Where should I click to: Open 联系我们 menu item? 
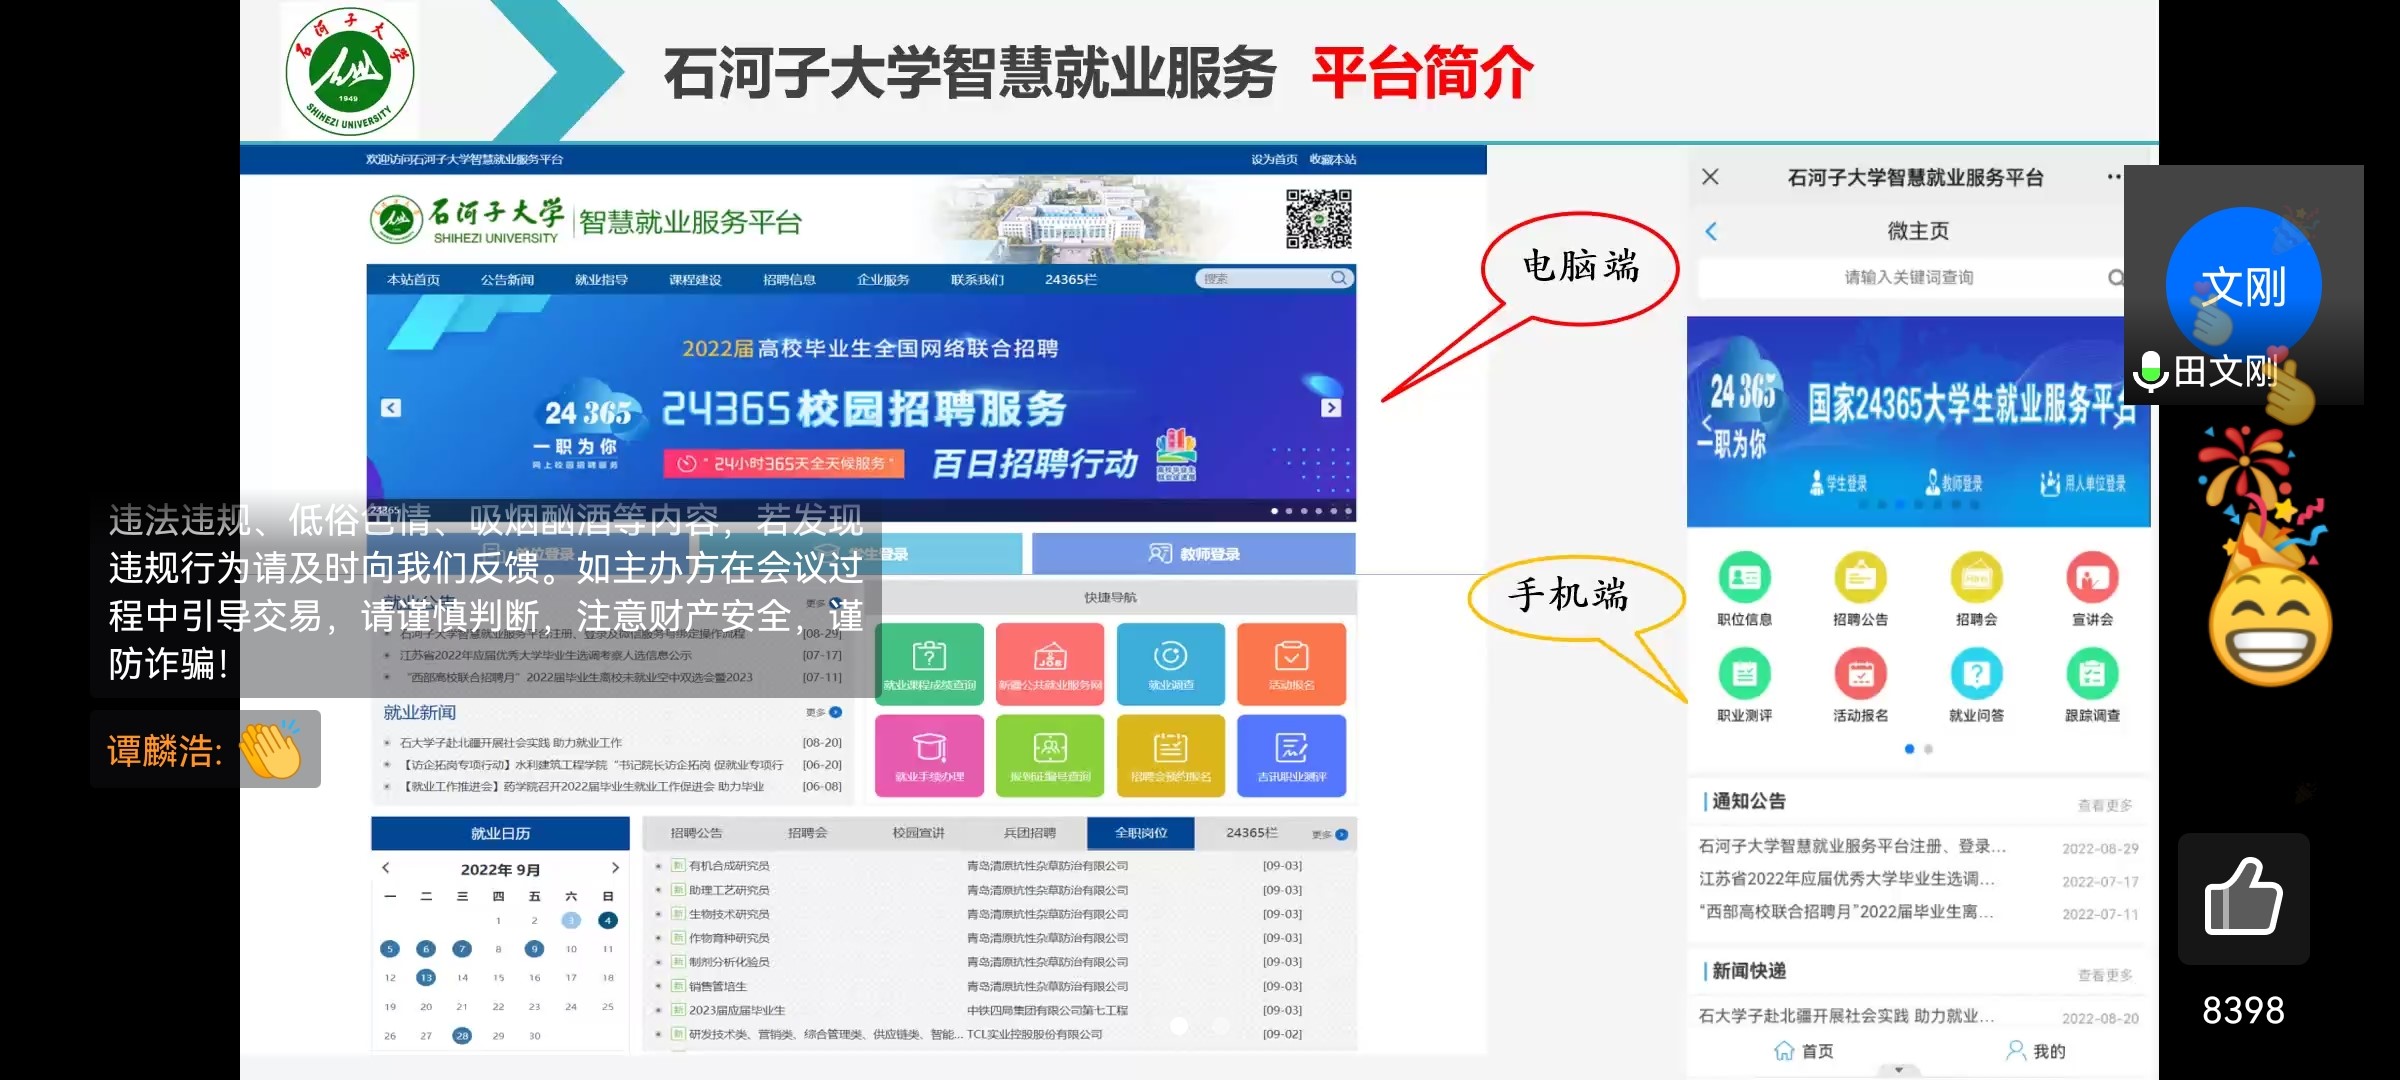point(977,280)
